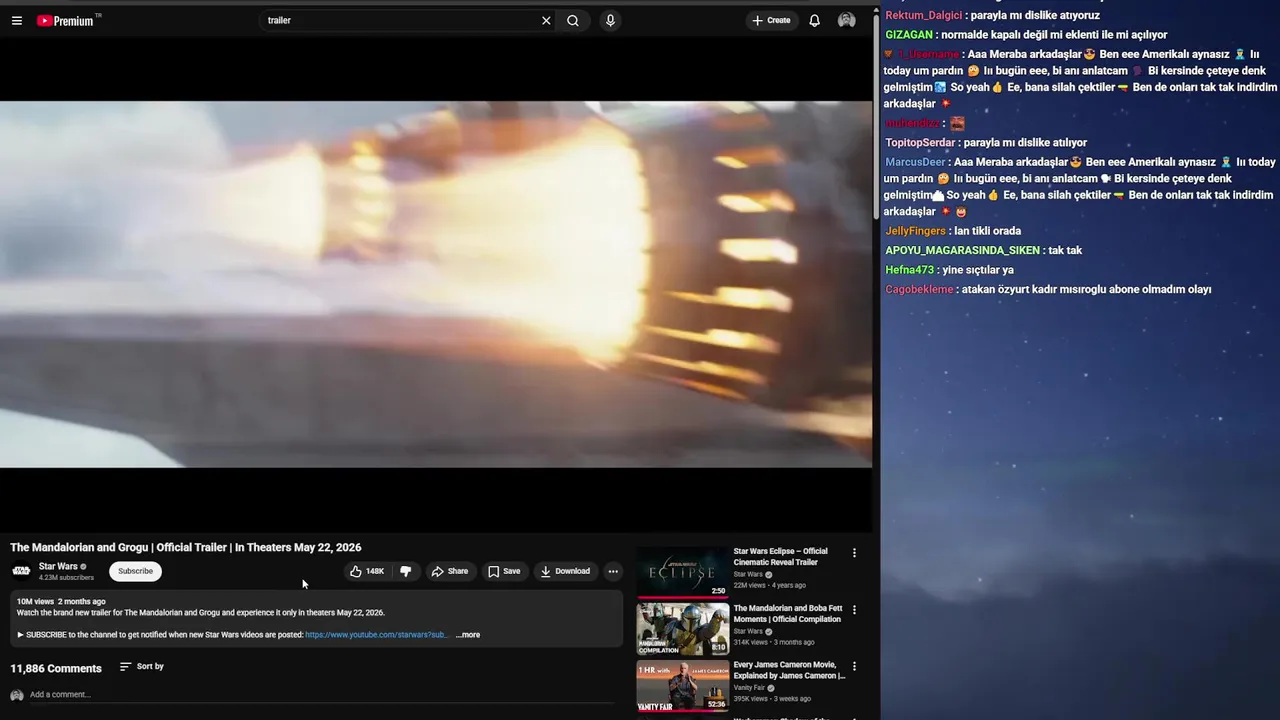Open the Star Wars channel name link
1280x720 pixels.
point(58,566)
